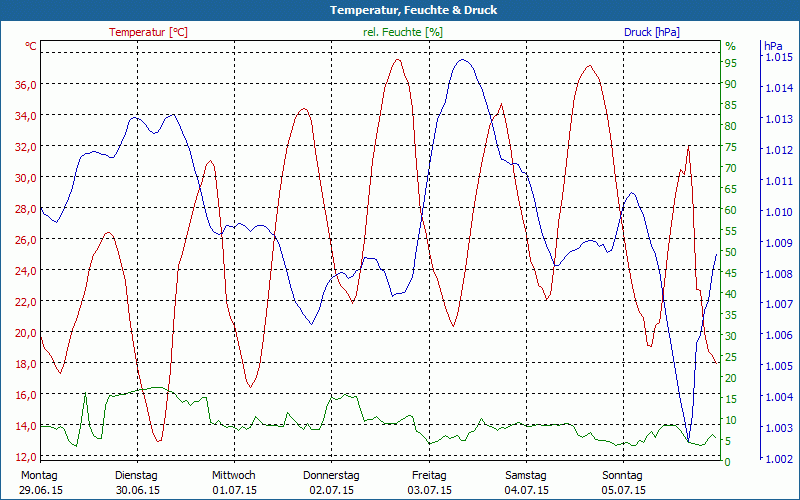
Task: Click the 36,0 tick on the temperature axis
Action: click(x=26, y=84)
